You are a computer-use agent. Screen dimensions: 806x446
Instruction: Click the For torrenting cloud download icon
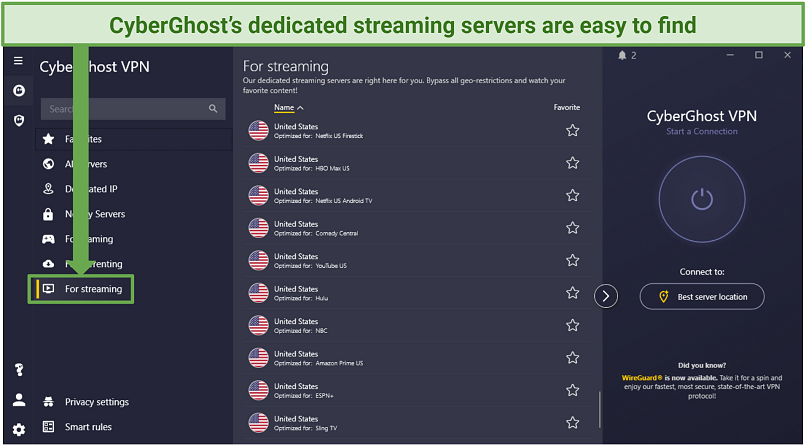point(48,264)
